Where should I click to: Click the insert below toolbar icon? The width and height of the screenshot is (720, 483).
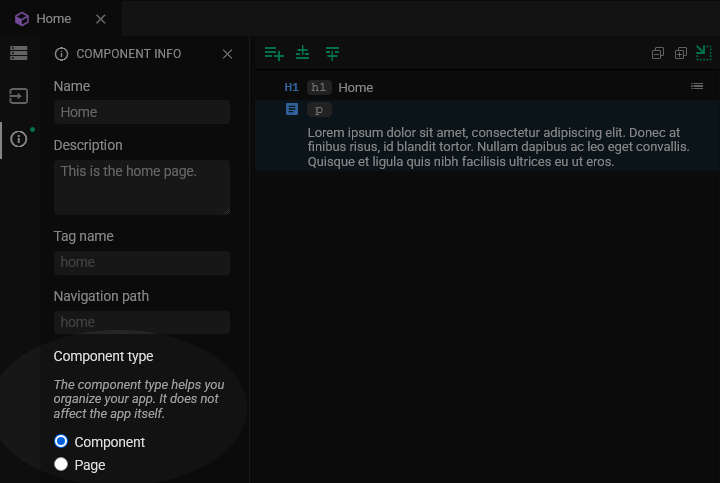pos(332,53)
